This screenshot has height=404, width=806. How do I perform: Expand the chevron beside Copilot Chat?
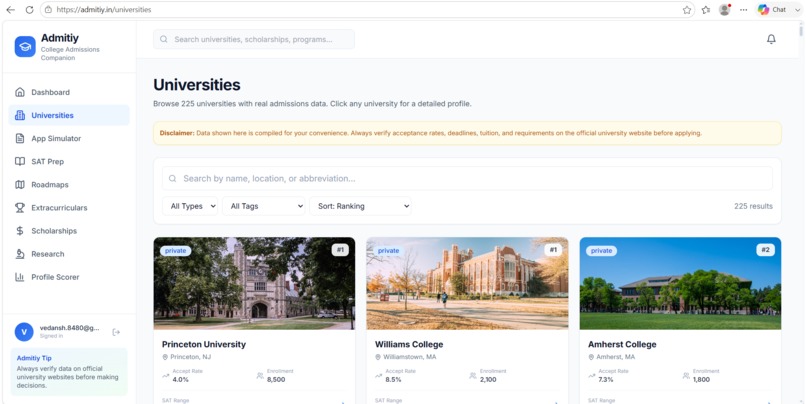coord(797,9)
